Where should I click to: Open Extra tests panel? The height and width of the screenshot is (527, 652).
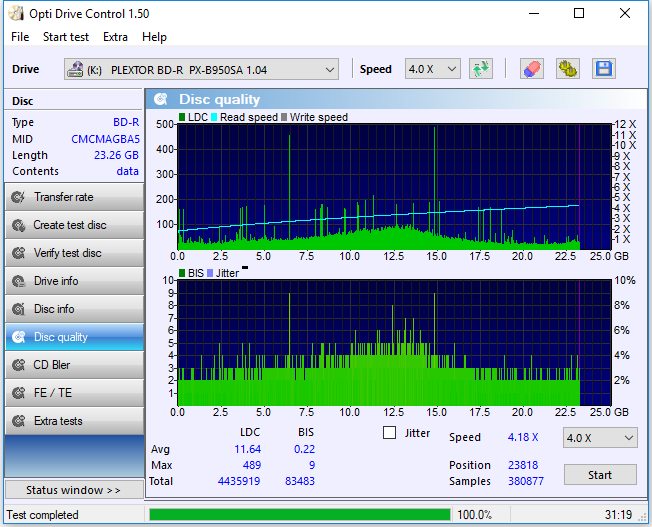point(73,421)
